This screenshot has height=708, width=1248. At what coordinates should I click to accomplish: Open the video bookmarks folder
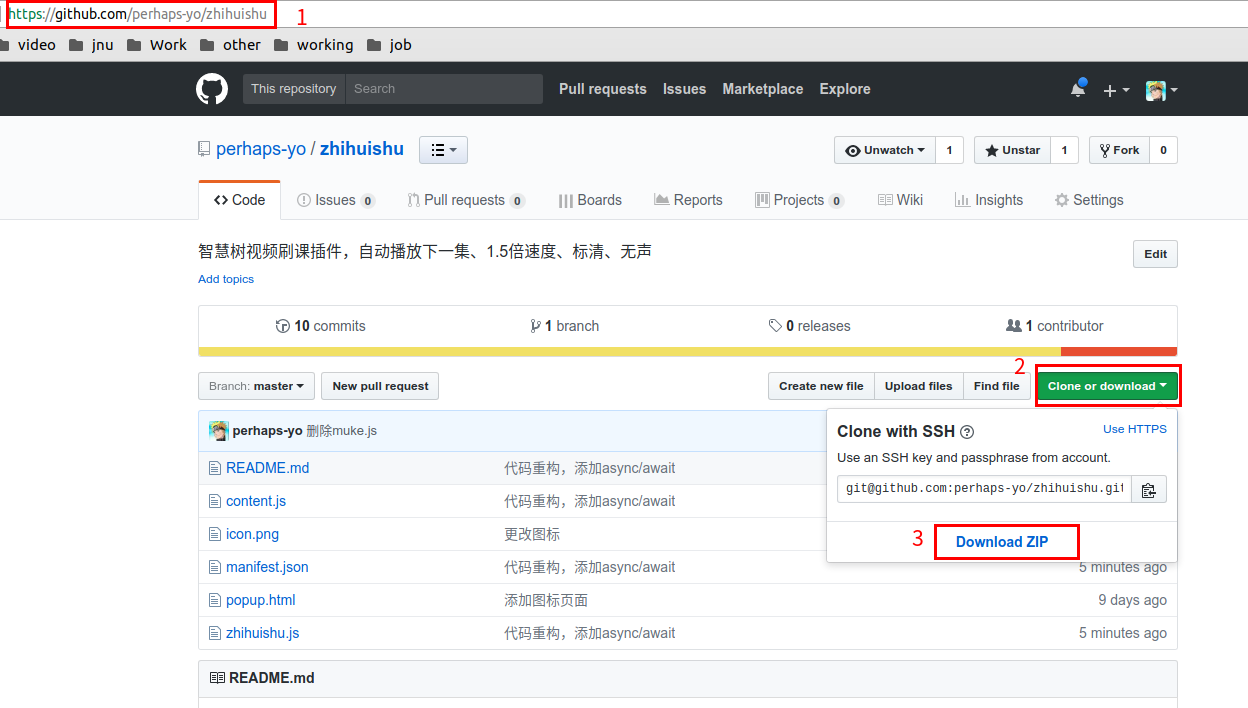pyautogui.click(x=28, y=45)
